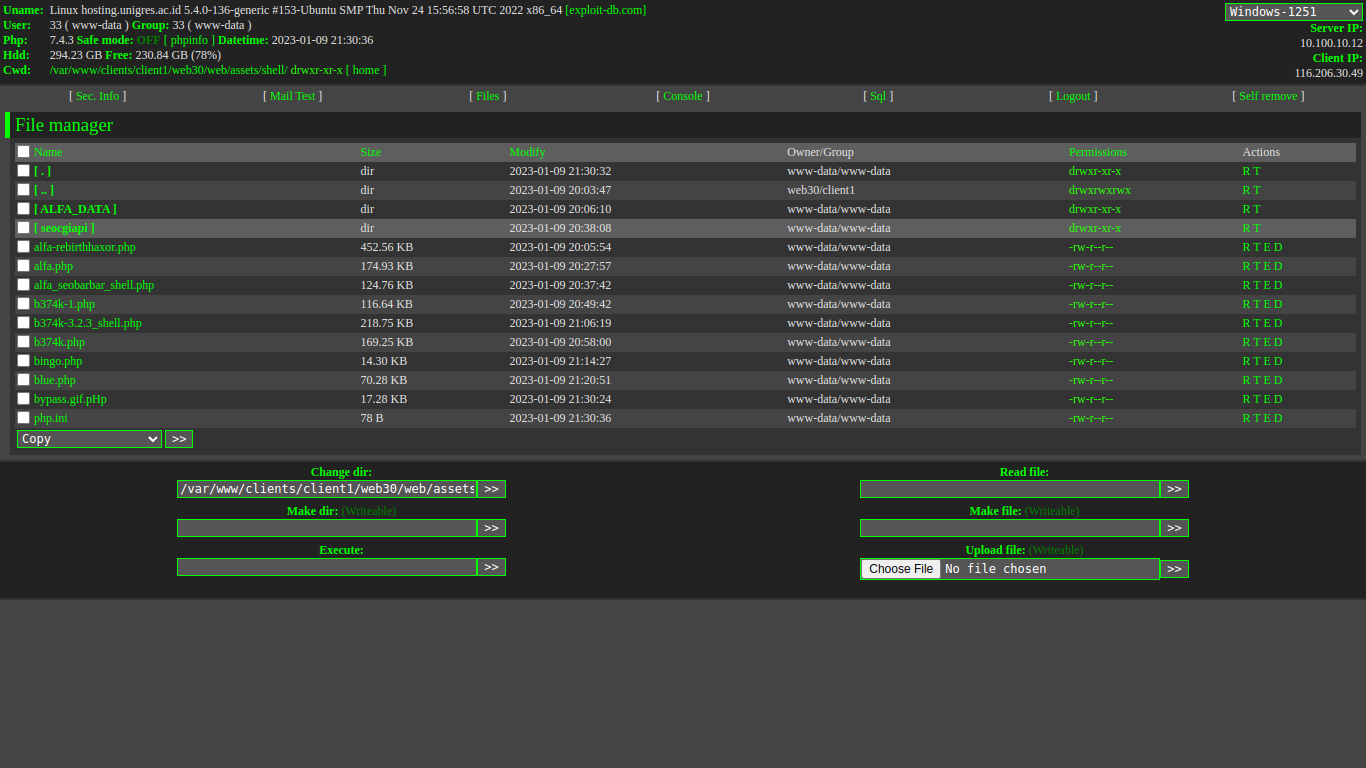Sort files by Modify column
The image size is (1366, 768).
pos(527,152)
